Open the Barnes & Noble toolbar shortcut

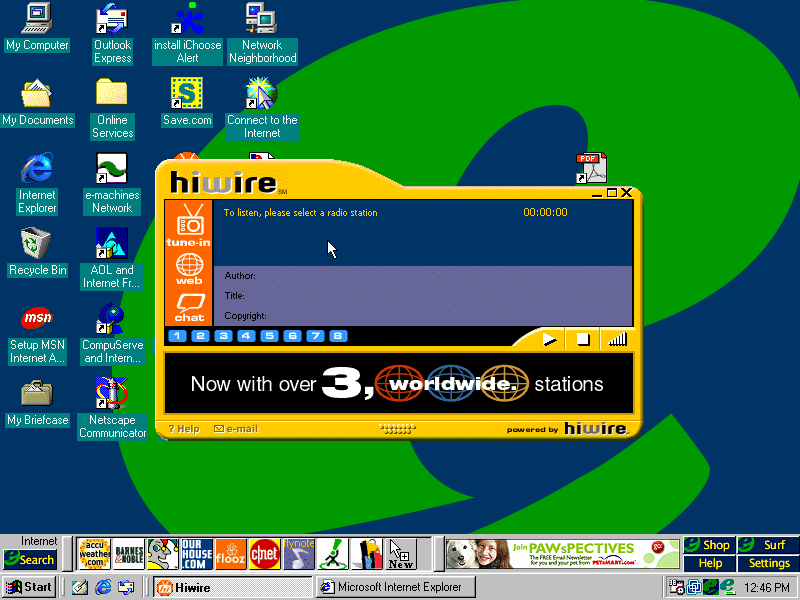(128, 553)
